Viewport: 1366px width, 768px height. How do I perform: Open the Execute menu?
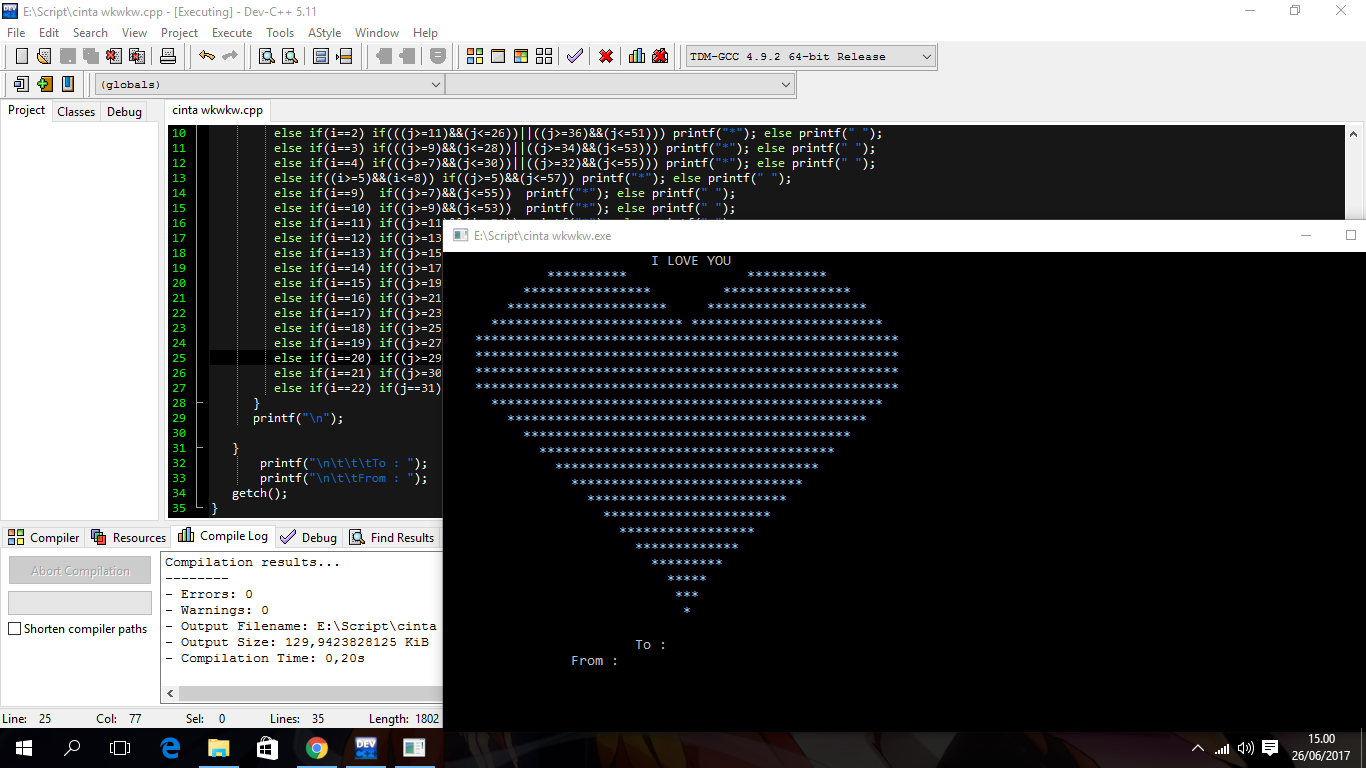(232, 32)
